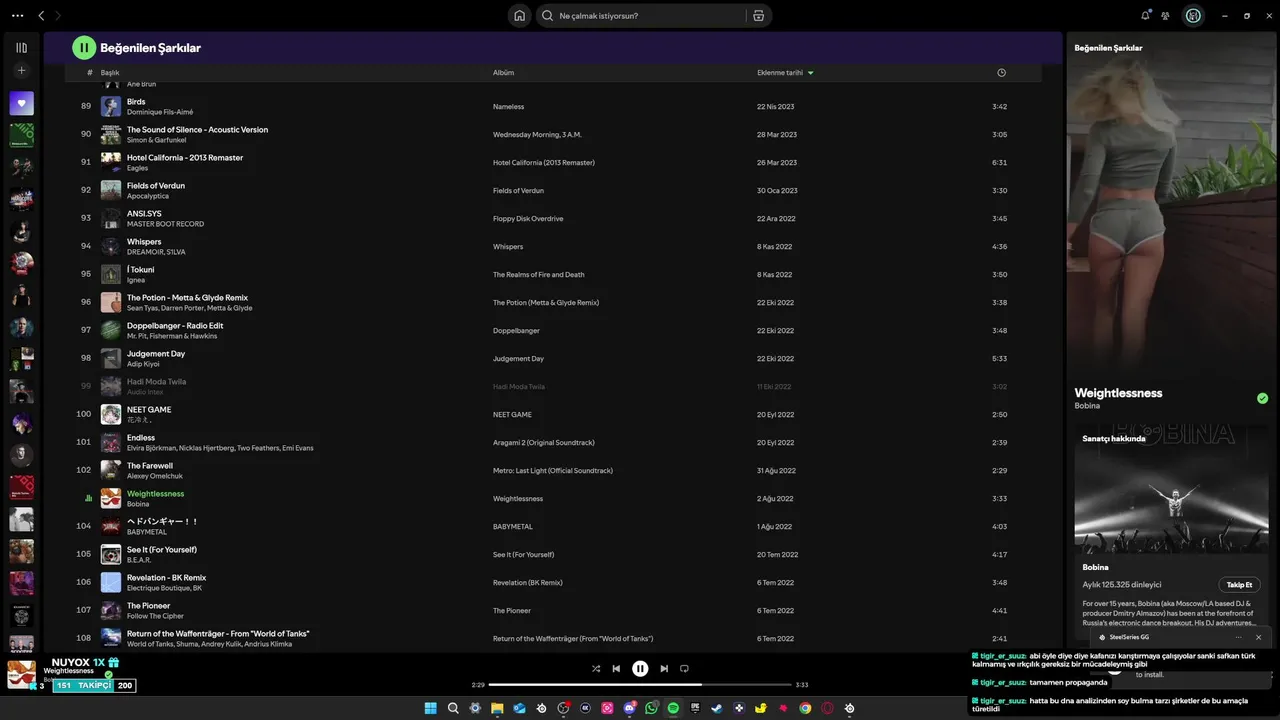Open the Weightlessness title in Now Playing panel

pyautogui.click(x=1118, y=393)
